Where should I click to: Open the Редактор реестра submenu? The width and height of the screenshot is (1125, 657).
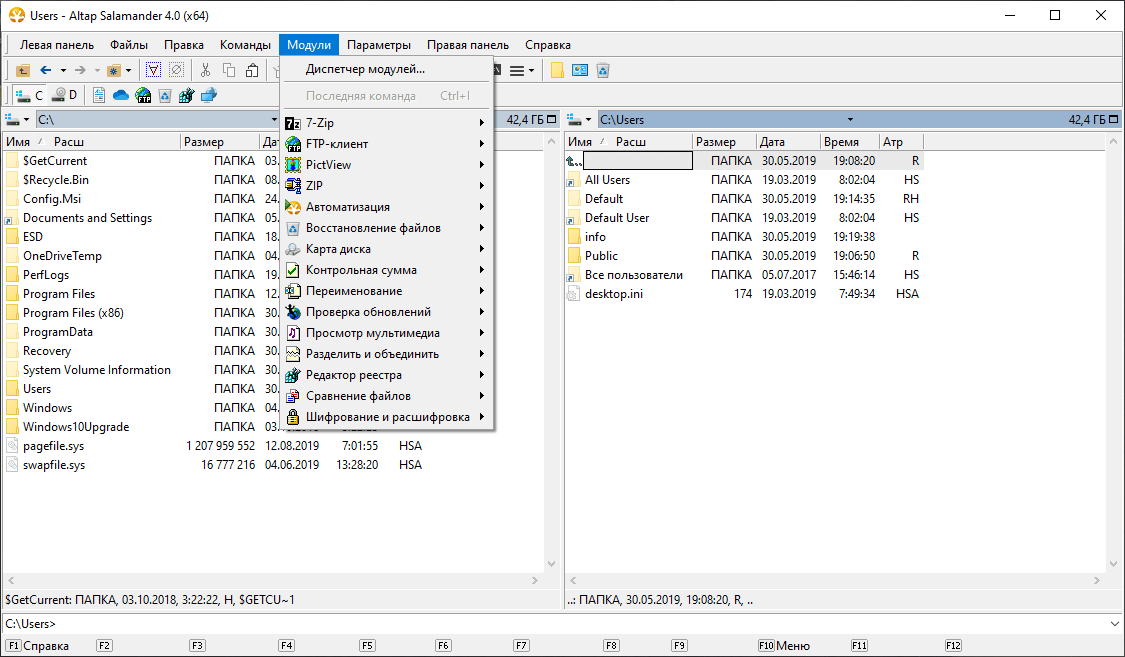[x=387, y=374]
